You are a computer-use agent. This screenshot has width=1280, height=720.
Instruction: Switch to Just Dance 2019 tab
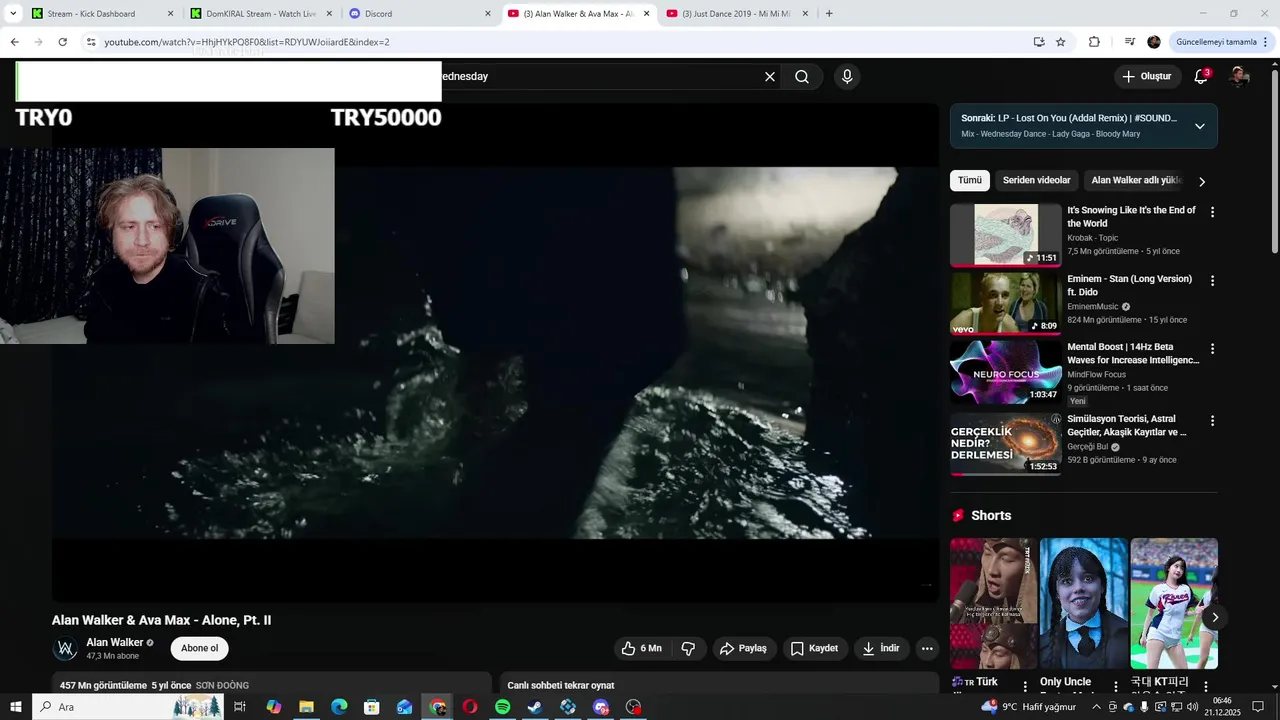735,14
